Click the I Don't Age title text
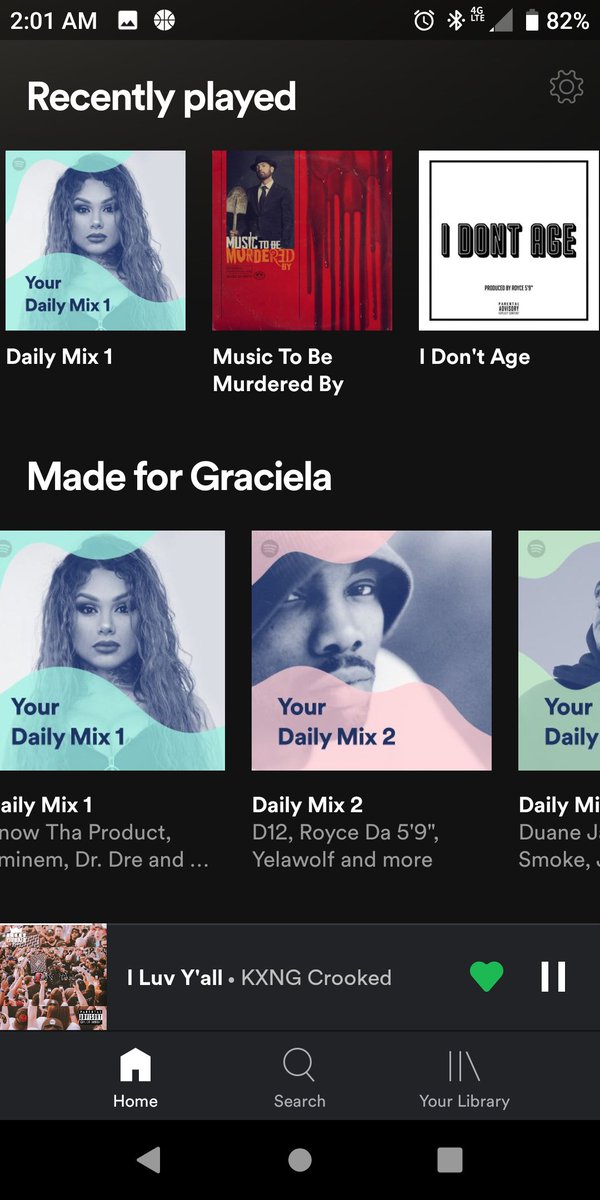This screenshot has height=1200, width=600. click(x=474, y=357)
